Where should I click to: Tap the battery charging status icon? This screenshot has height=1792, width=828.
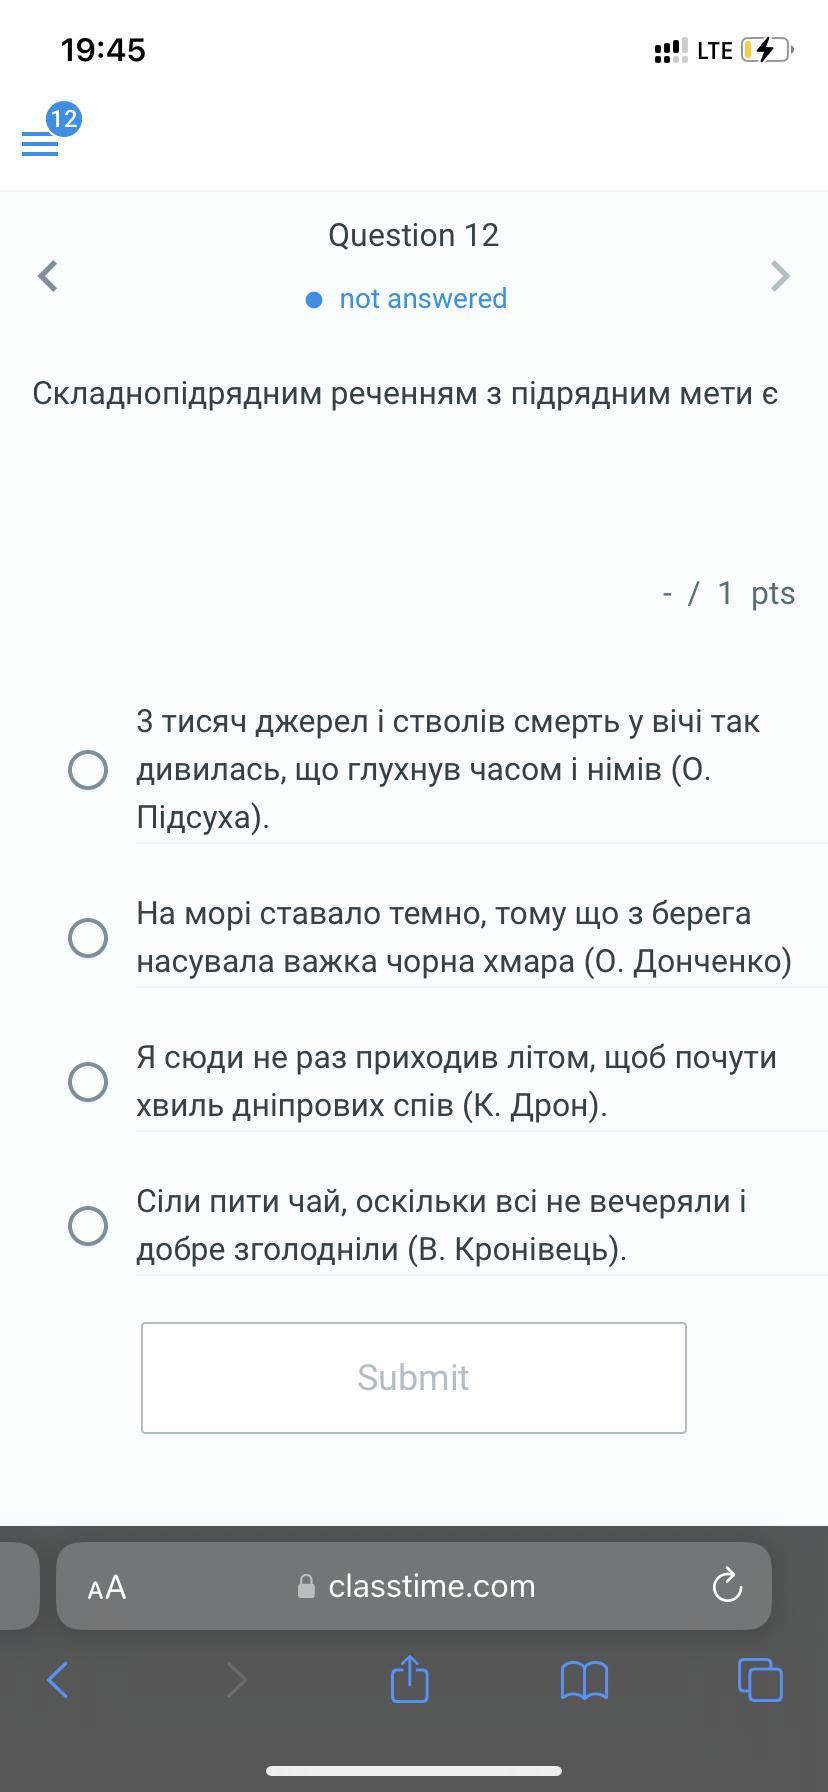coord(766,50)
